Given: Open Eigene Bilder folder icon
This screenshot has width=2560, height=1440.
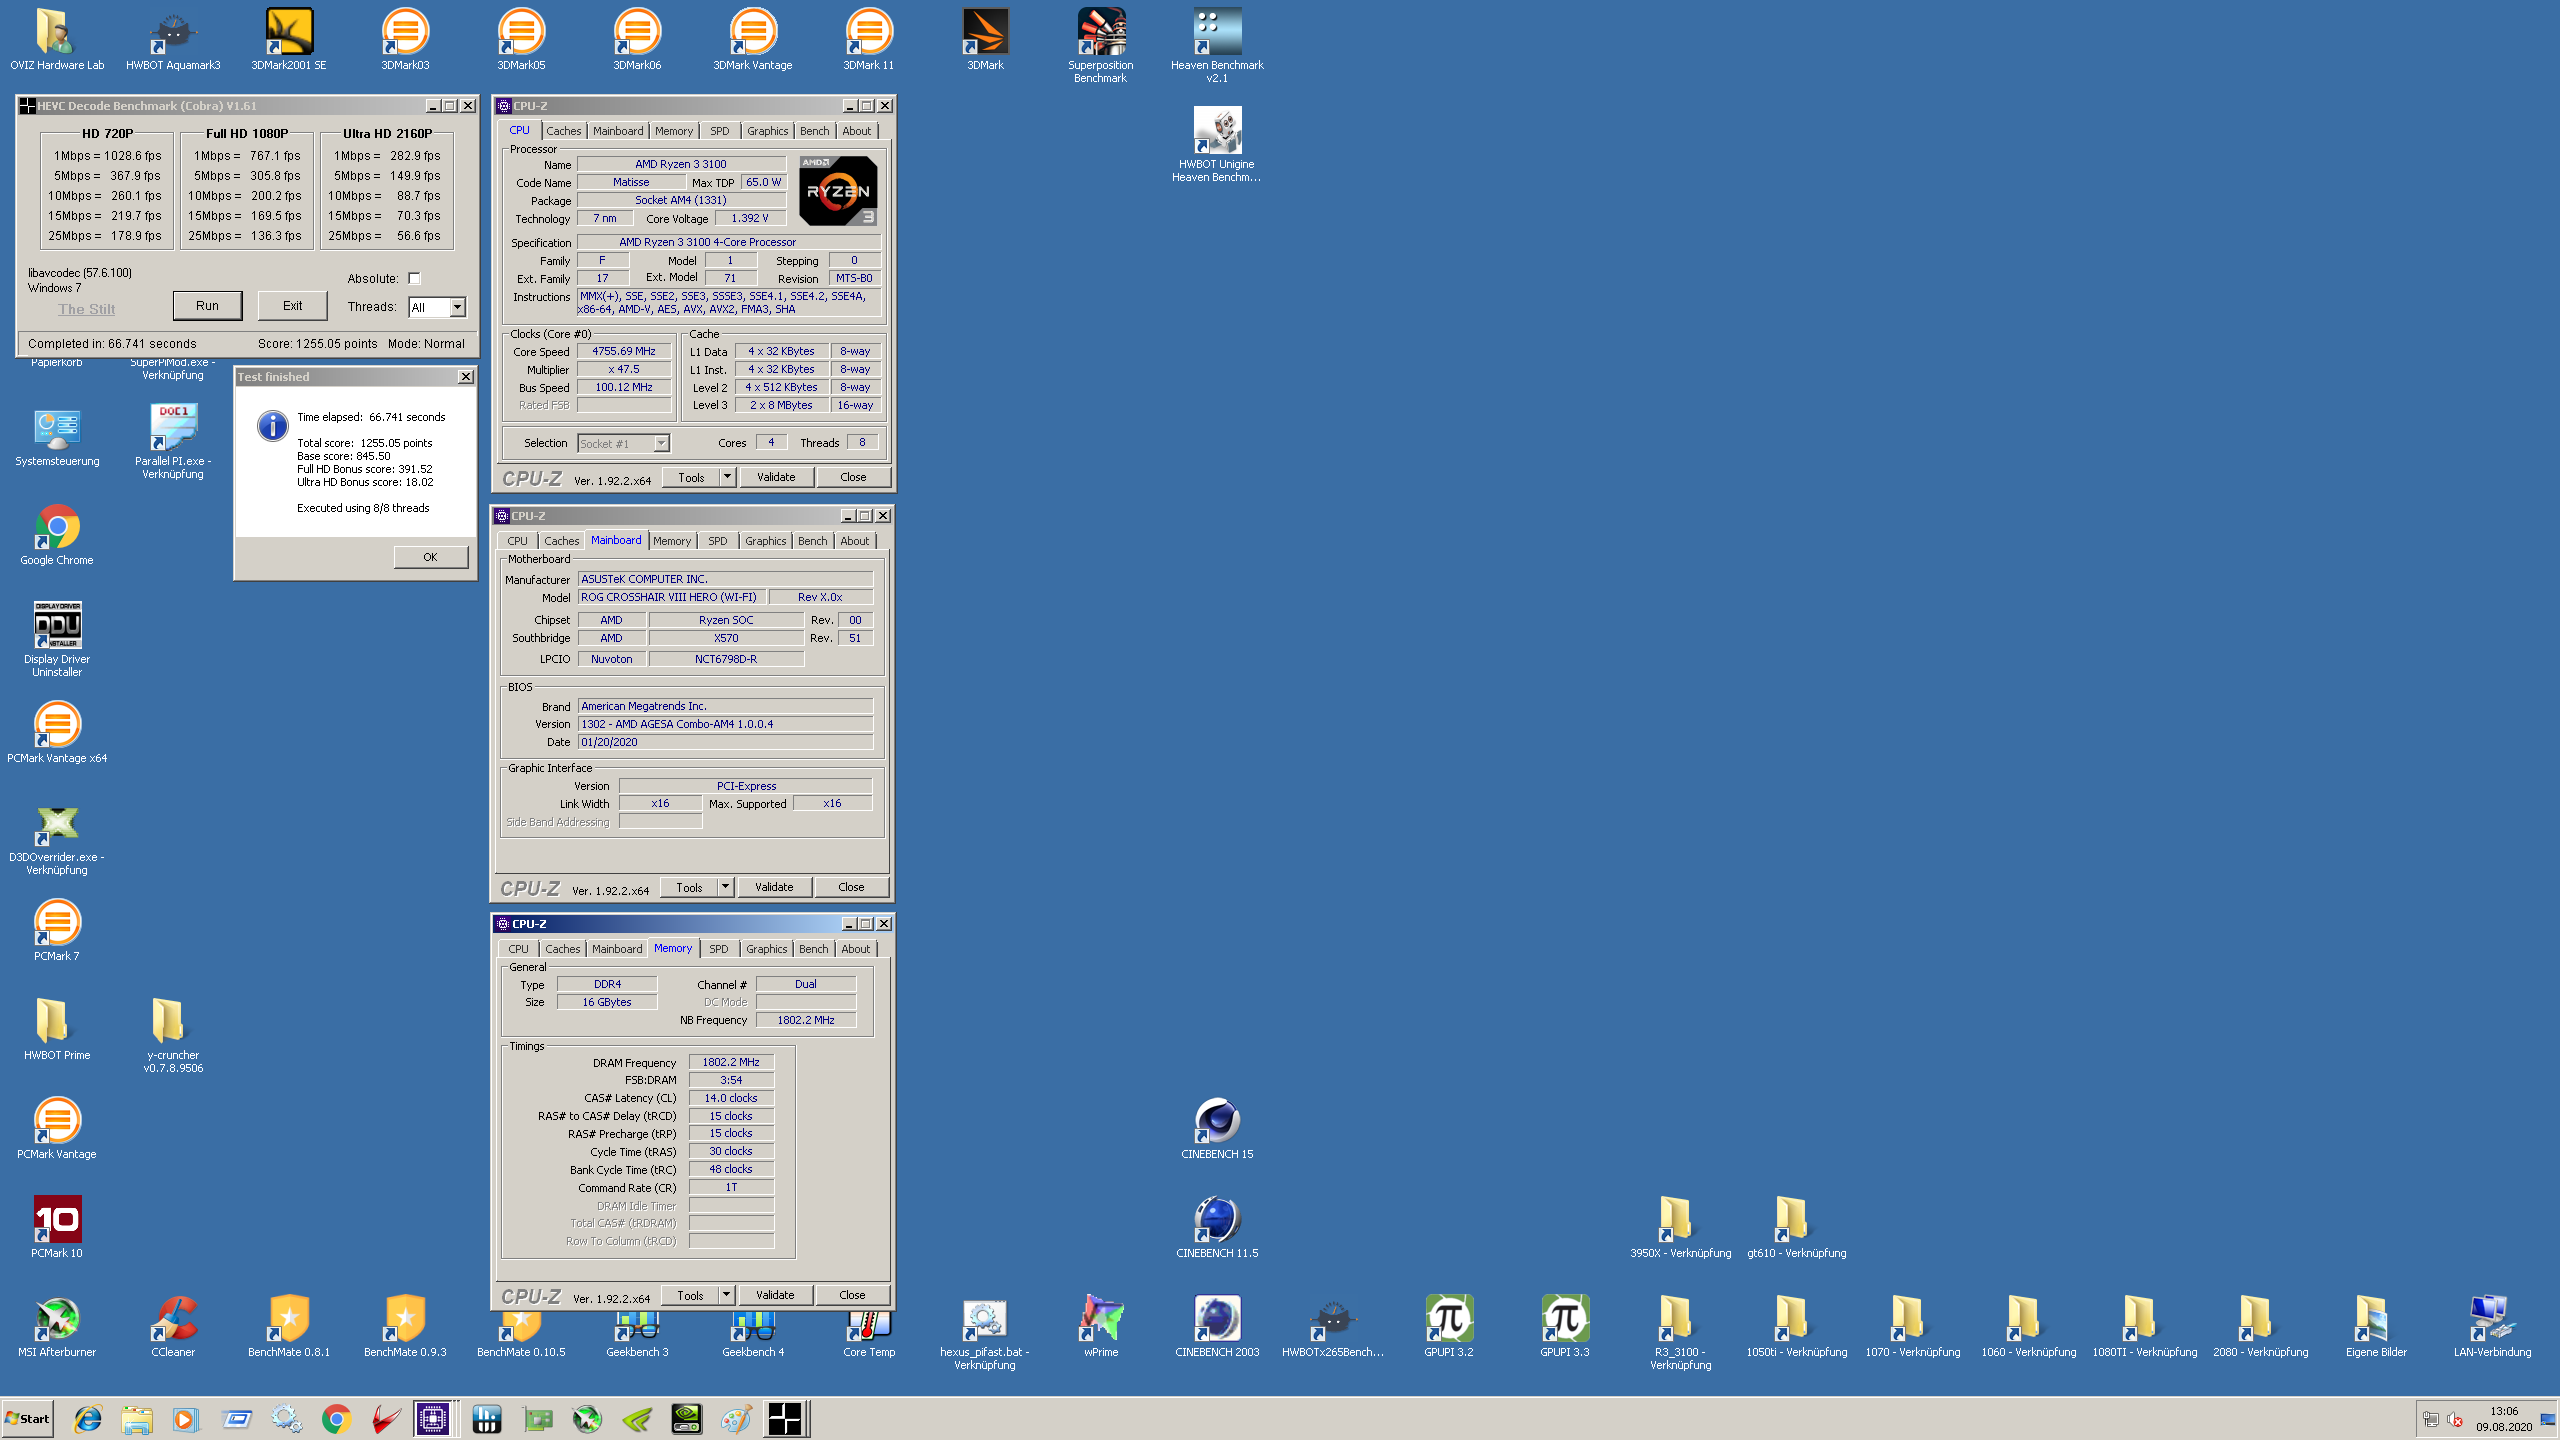Looking at the screenshot, I should point(2377,1326).
